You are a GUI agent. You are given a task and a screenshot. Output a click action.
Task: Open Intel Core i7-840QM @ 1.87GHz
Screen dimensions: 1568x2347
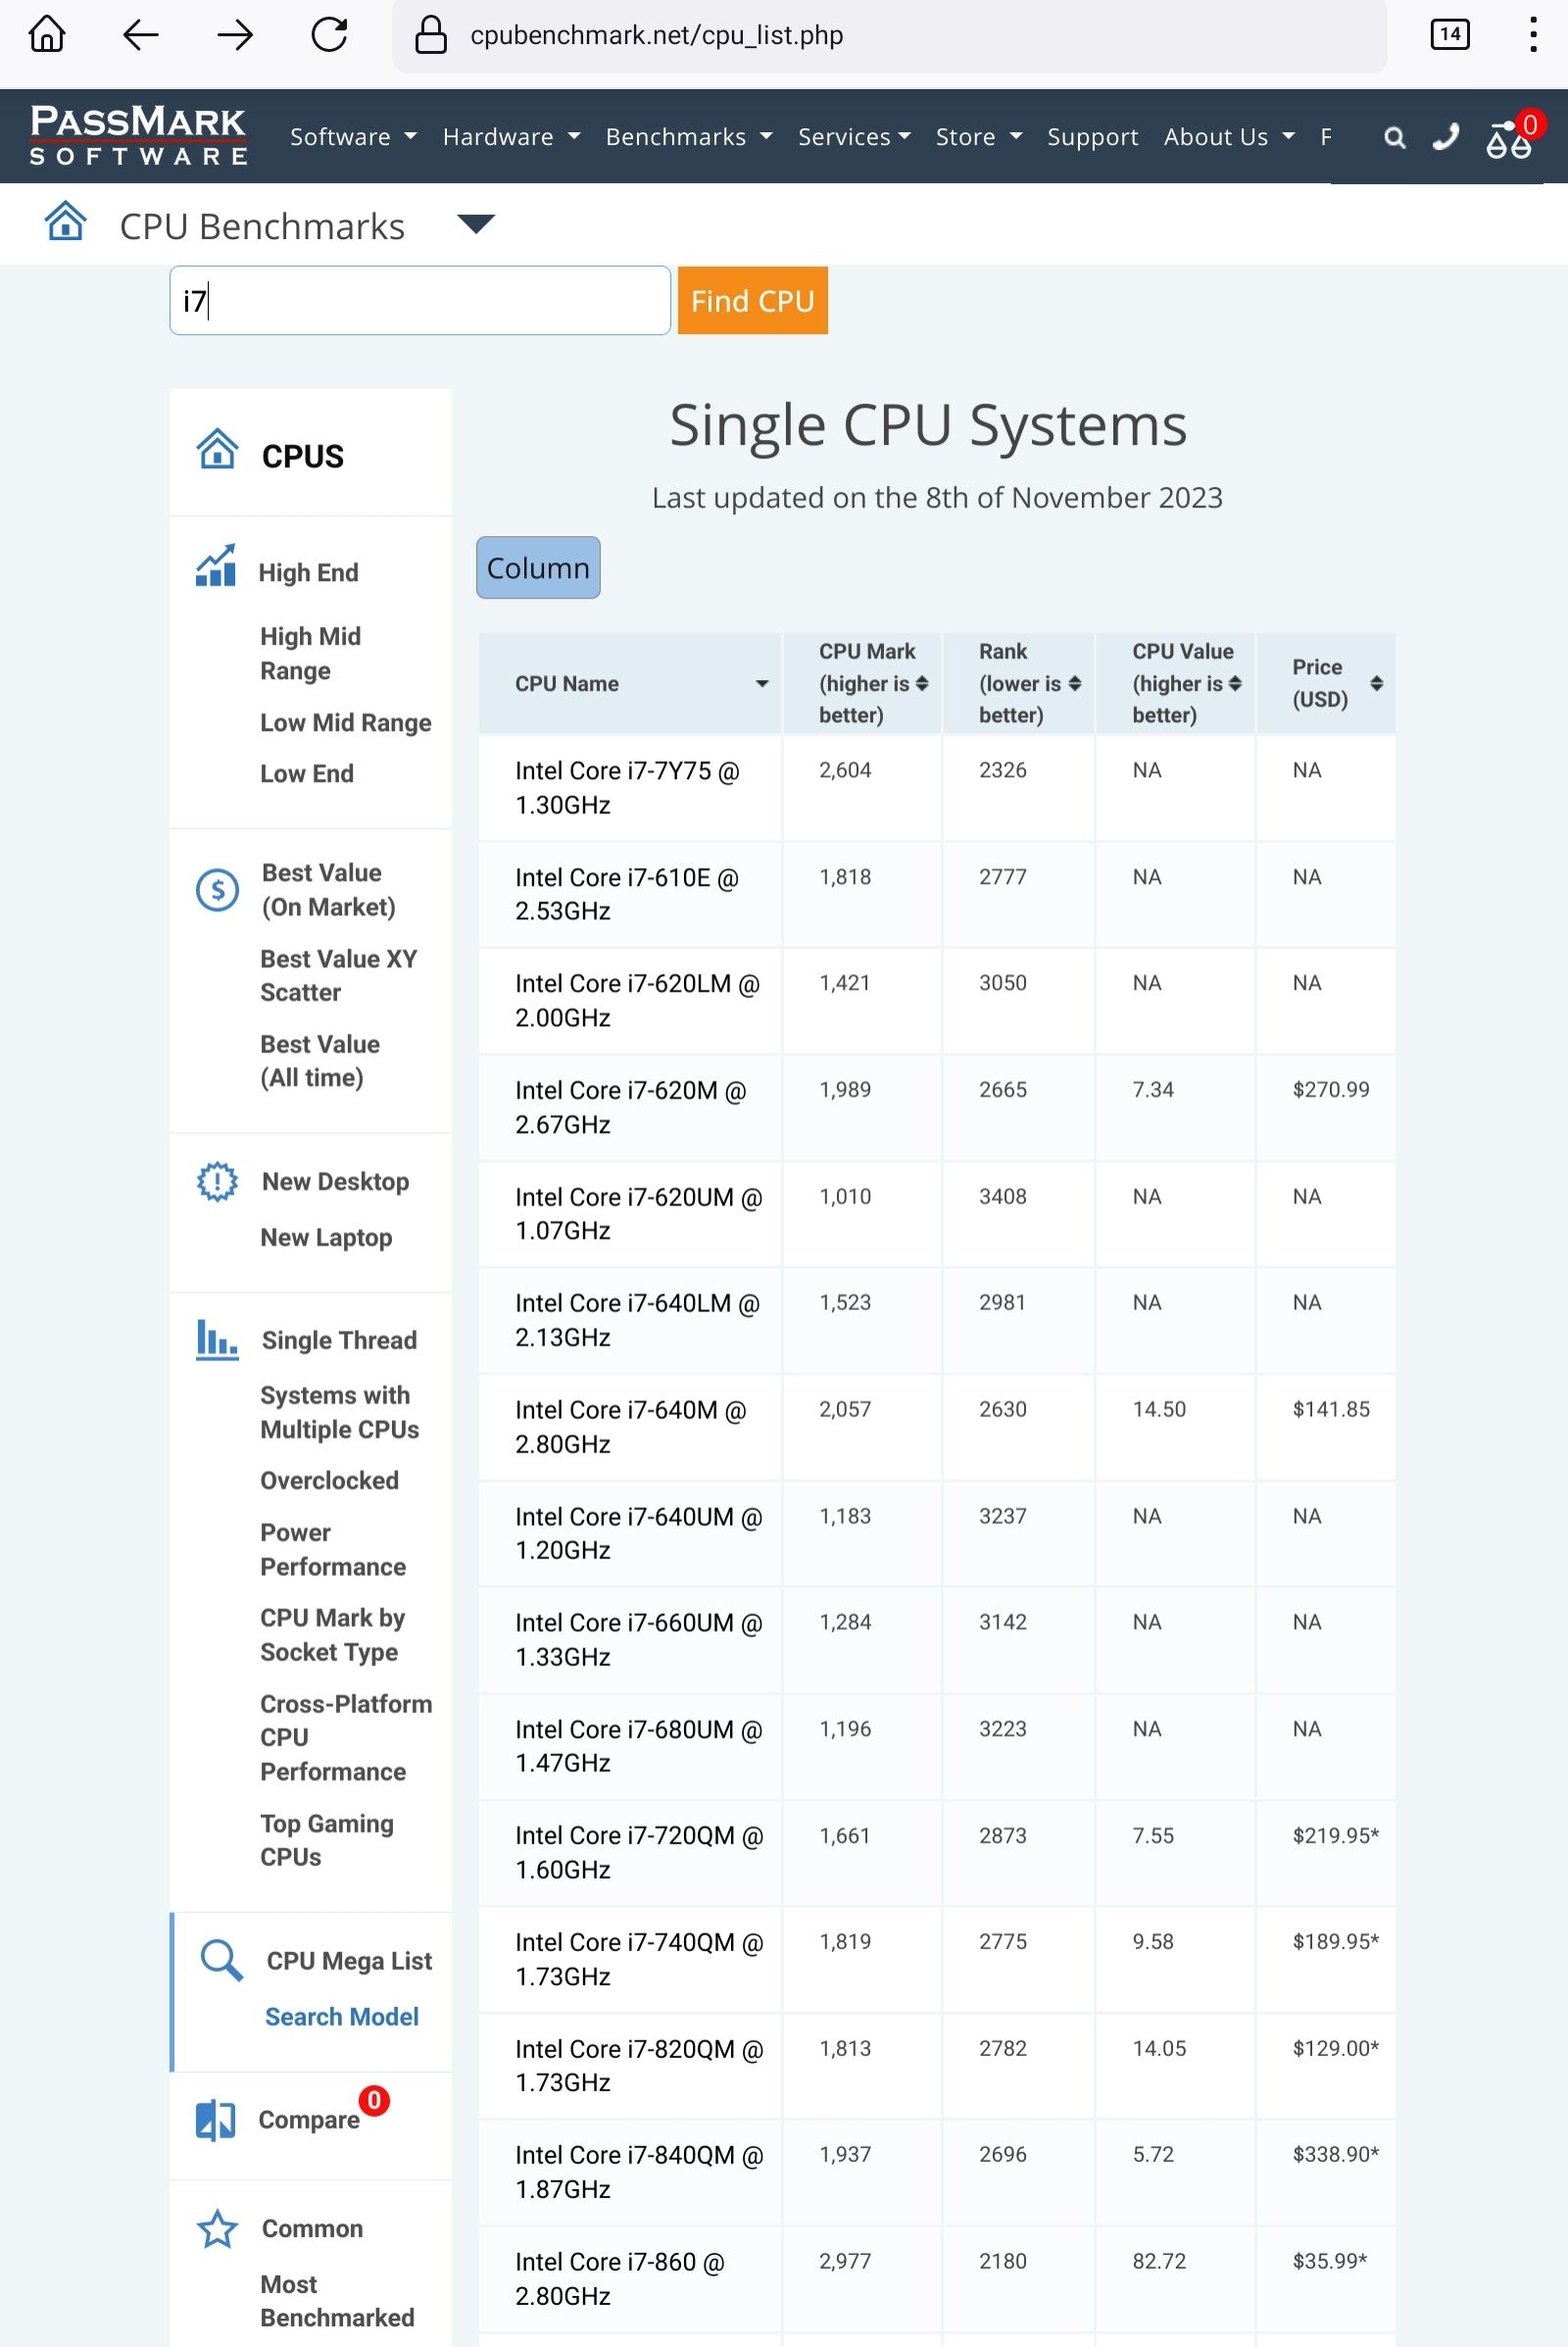click(639, 2172)
